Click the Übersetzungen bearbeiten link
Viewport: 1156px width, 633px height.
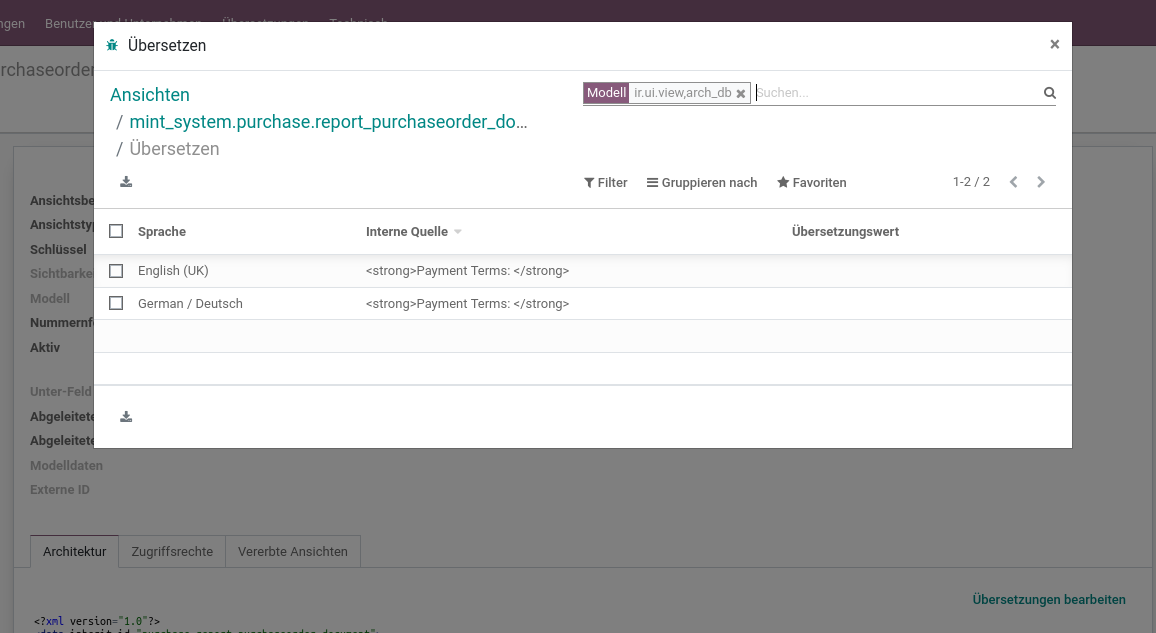click(1048, 600)
